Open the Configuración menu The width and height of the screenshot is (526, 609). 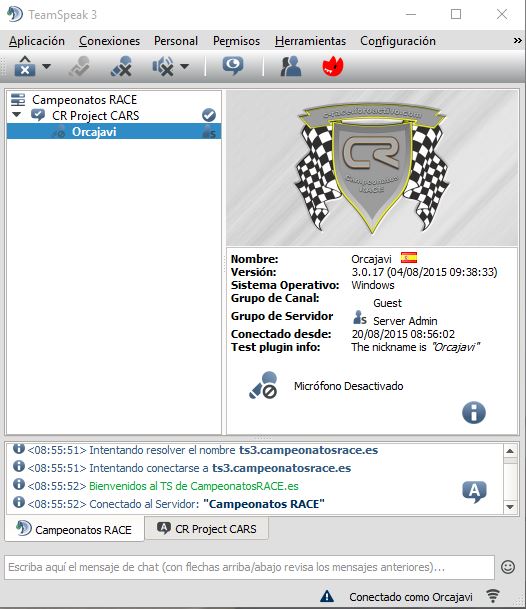(x=398, y=41)
